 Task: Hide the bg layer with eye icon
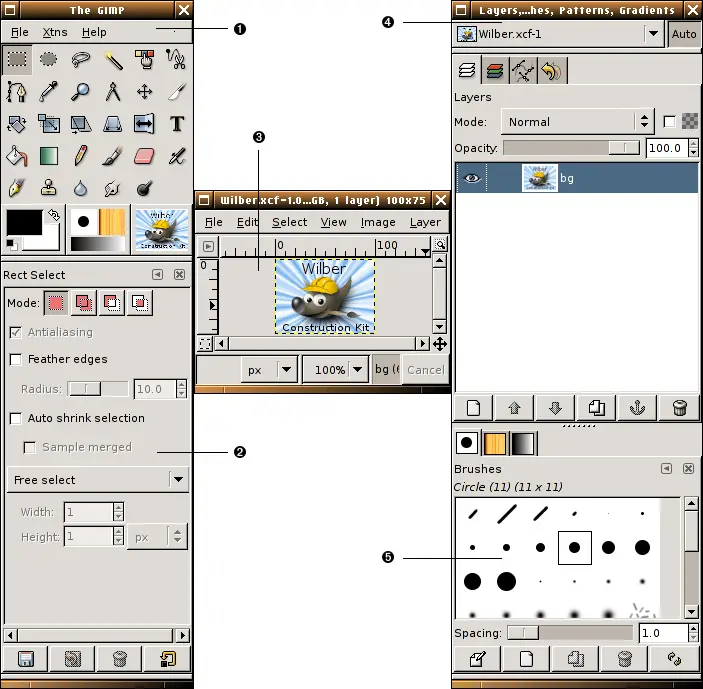coord(472,178)
